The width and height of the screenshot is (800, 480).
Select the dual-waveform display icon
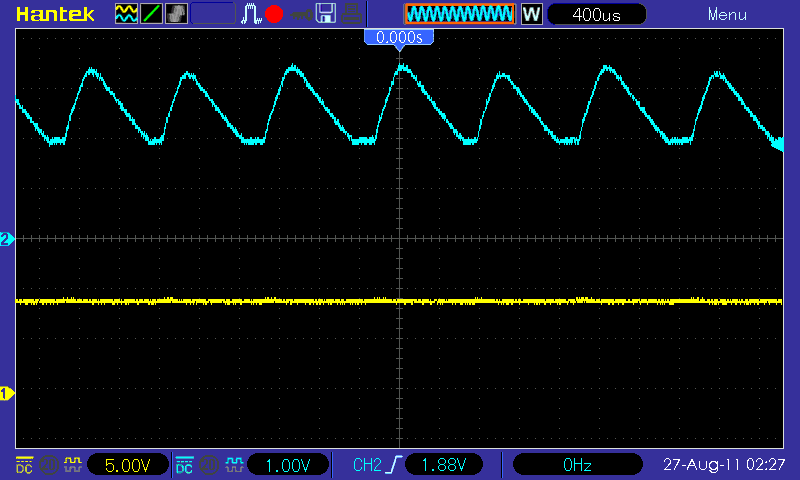[x=126, y=14]
